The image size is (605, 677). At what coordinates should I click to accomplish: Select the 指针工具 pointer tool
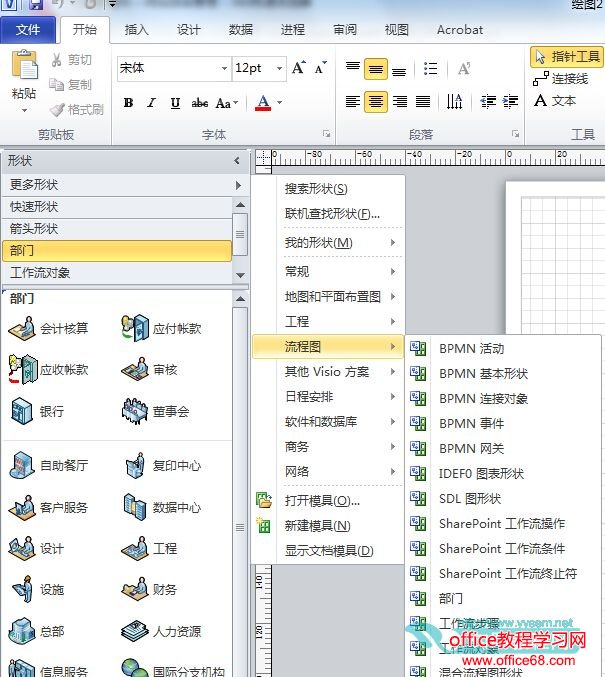tap(567, 57)
